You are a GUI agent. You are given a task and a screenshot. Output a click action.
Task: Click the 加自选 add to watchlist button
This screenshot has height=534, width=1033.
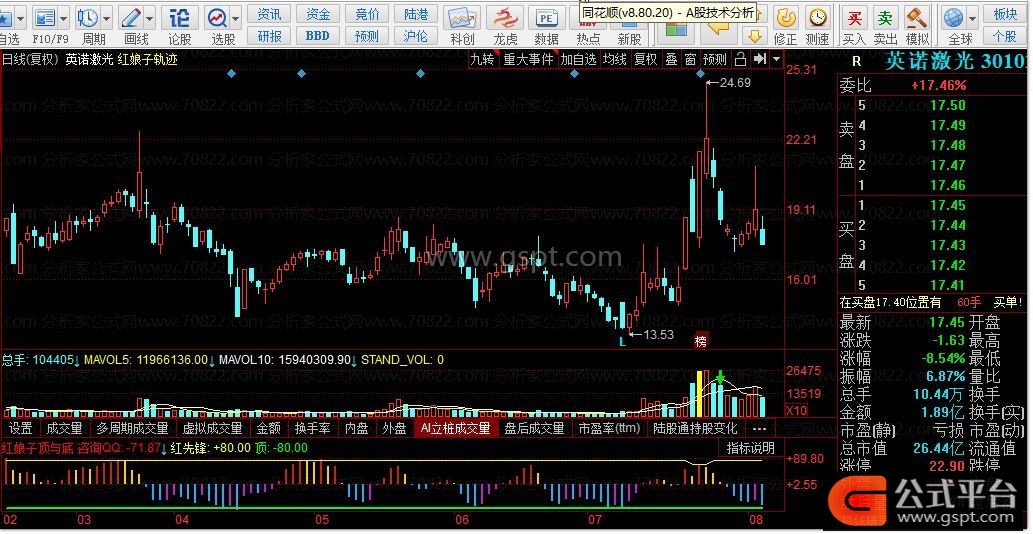click(x=578, y=59)
